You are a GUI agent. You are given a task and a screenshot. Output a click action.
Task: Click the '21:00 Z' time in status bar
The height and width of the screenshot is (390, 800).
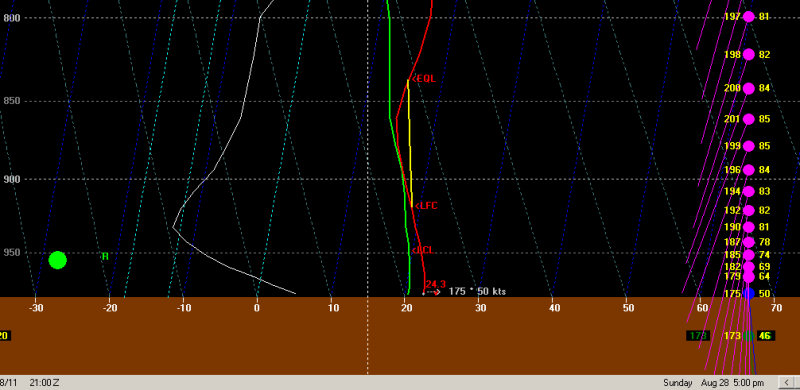(x=44, y=383)
